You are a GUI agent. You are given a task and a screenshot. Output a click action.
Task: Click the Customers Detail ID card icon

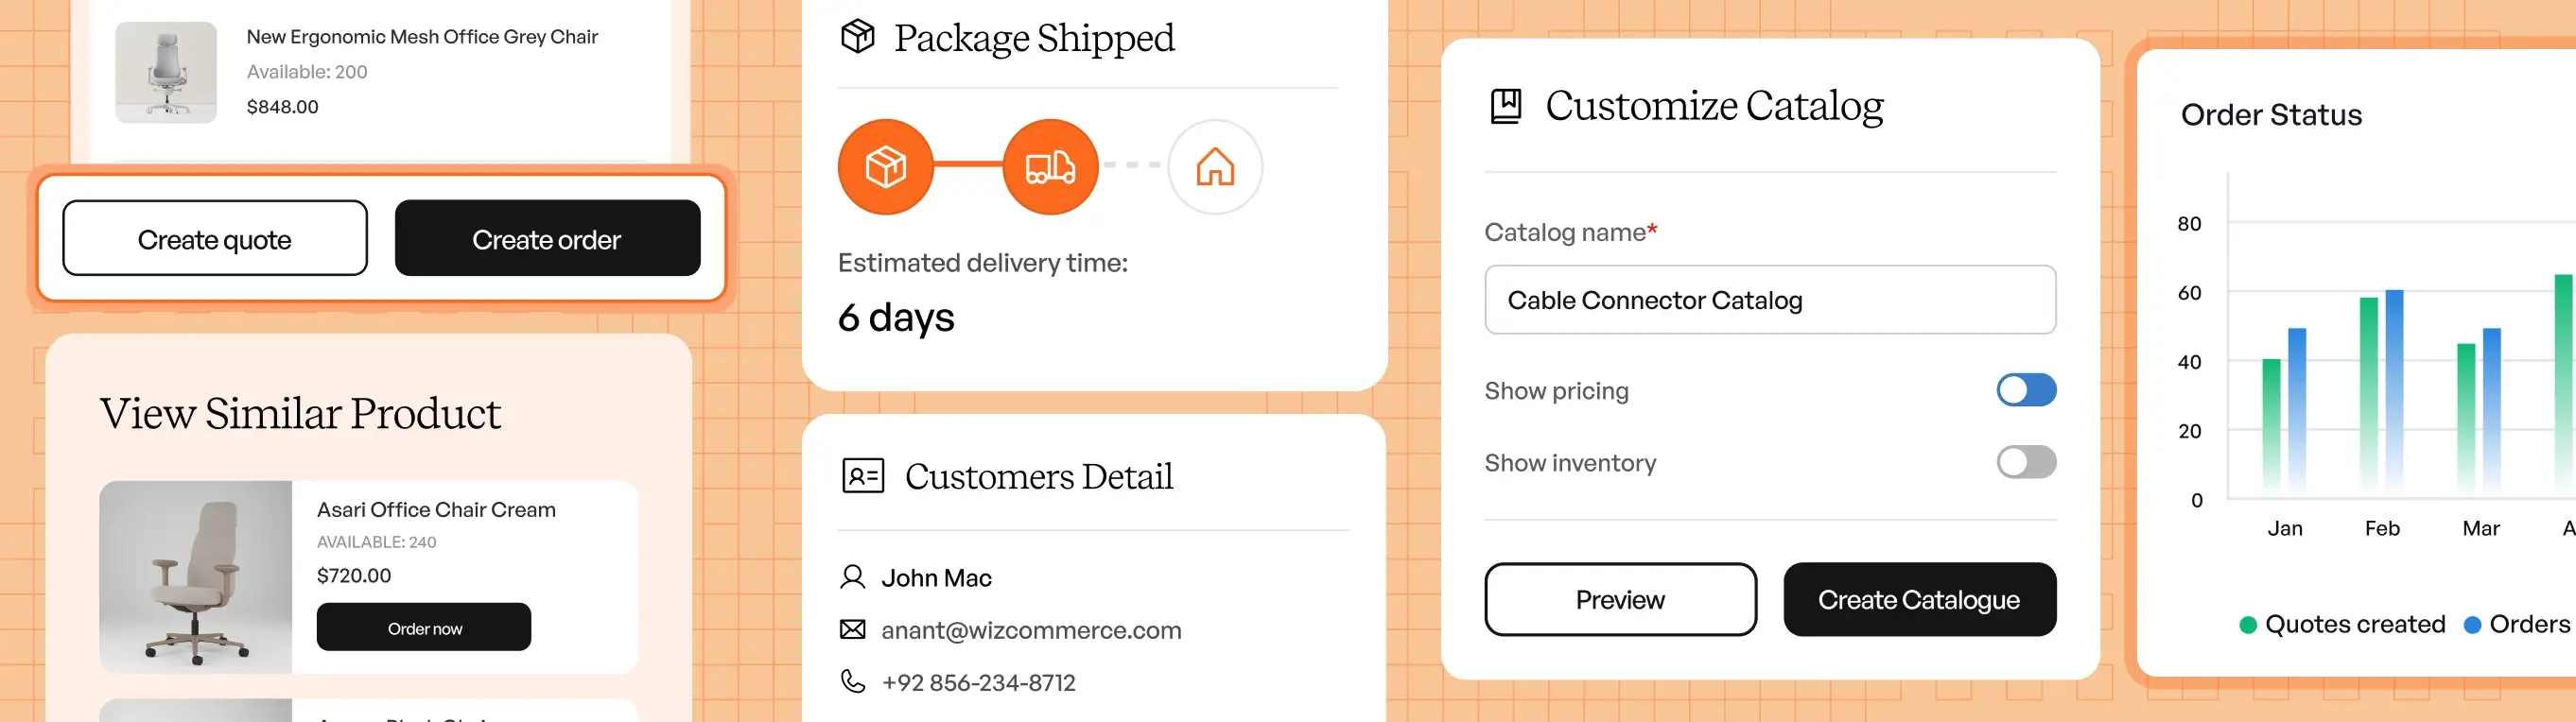(862, 476)
